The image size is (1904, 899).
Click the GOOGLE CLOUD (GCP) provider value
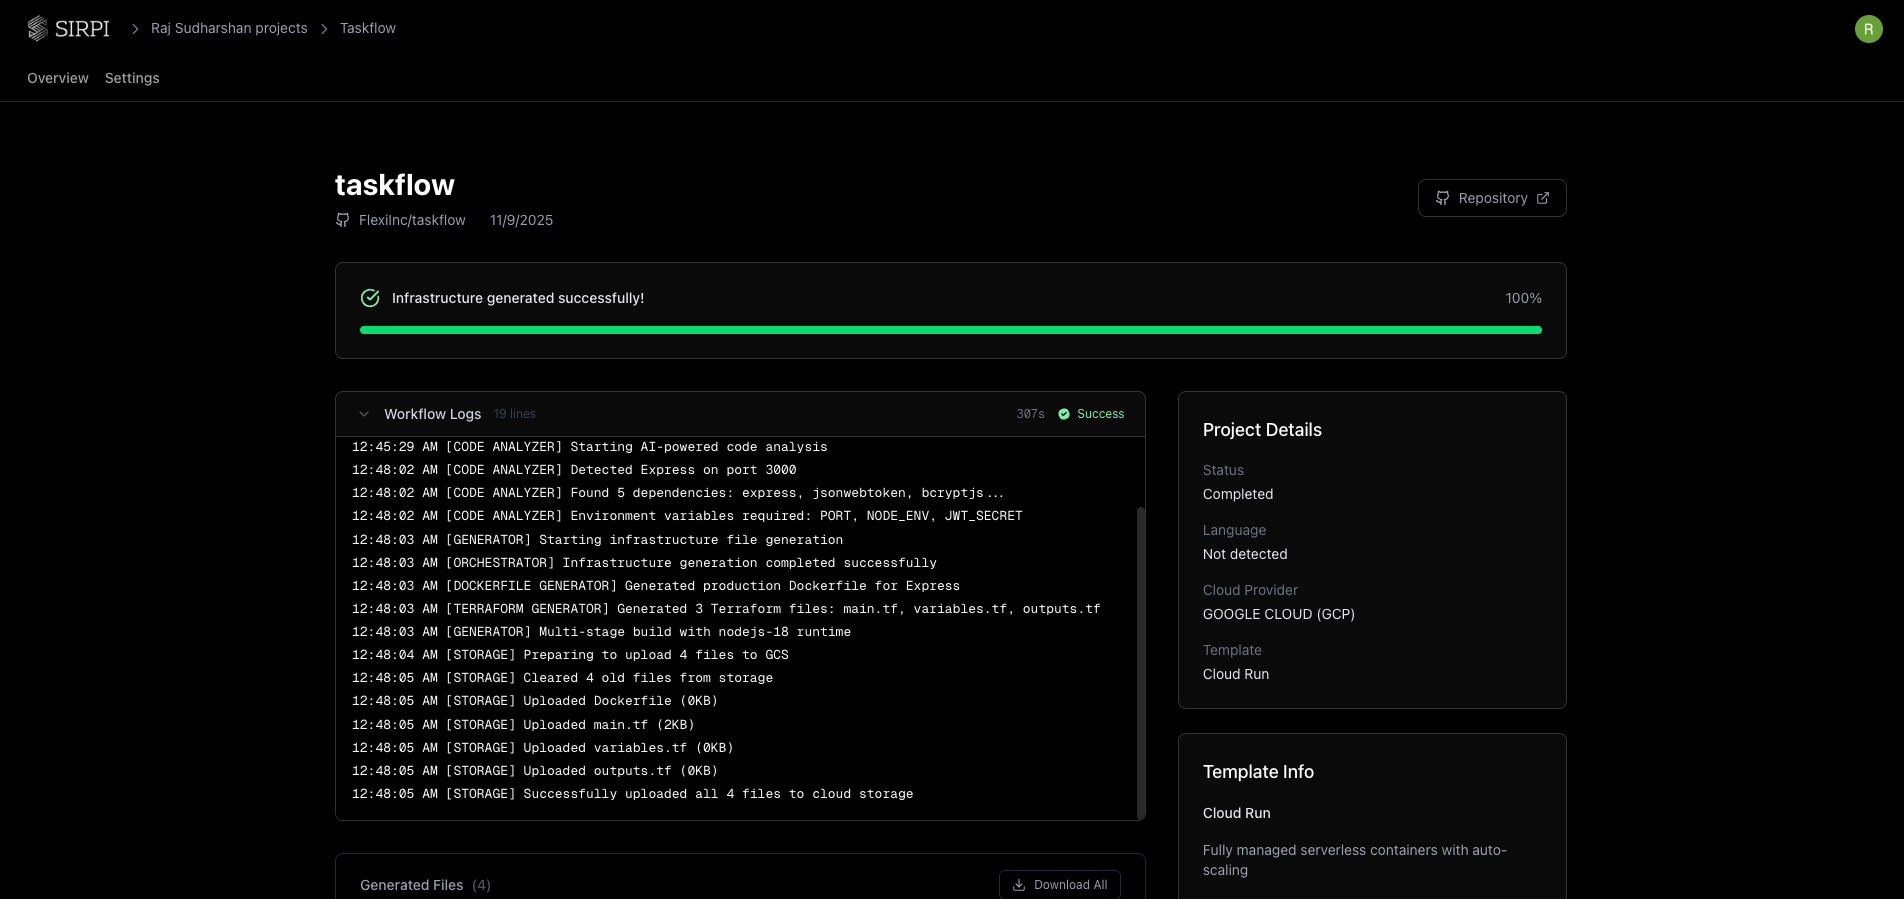[1279, 614]
